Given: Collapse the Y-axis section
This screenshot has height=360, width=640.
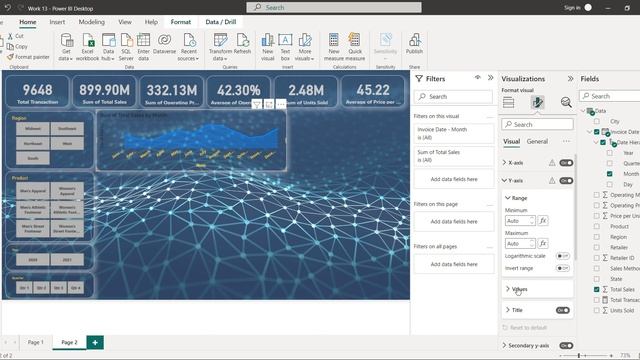Looking at the screenshot, I should coord(504,180).
